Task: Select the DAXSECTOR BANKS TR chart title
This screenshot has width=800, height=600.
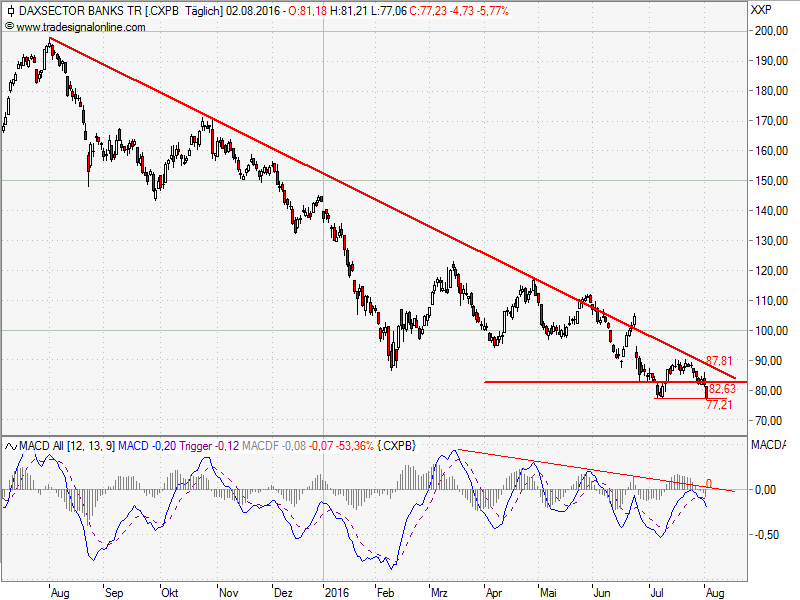Action: point(78,11)
